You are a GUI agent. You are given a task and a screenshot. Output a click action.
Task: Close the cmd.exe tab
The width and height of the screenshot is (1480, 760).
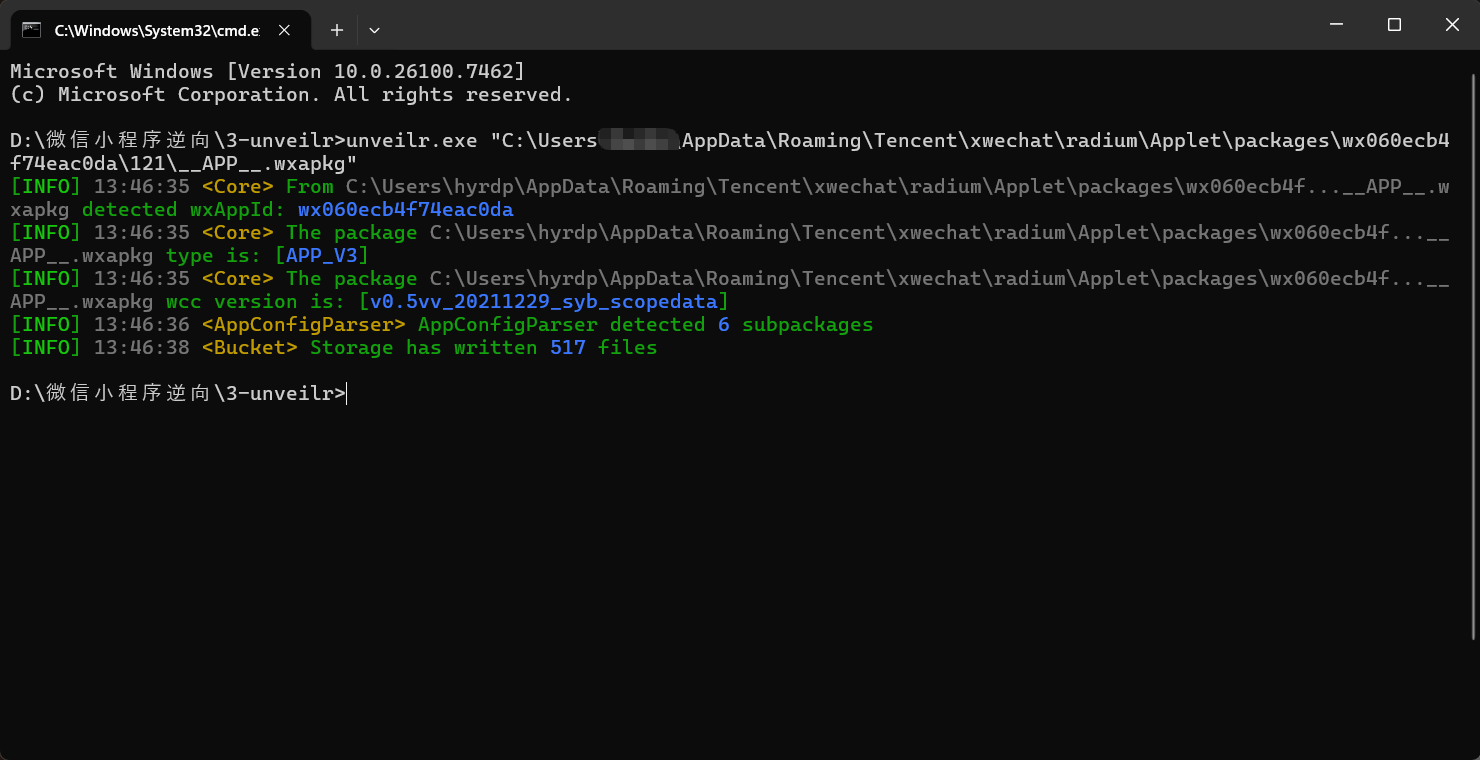[284, 30]
